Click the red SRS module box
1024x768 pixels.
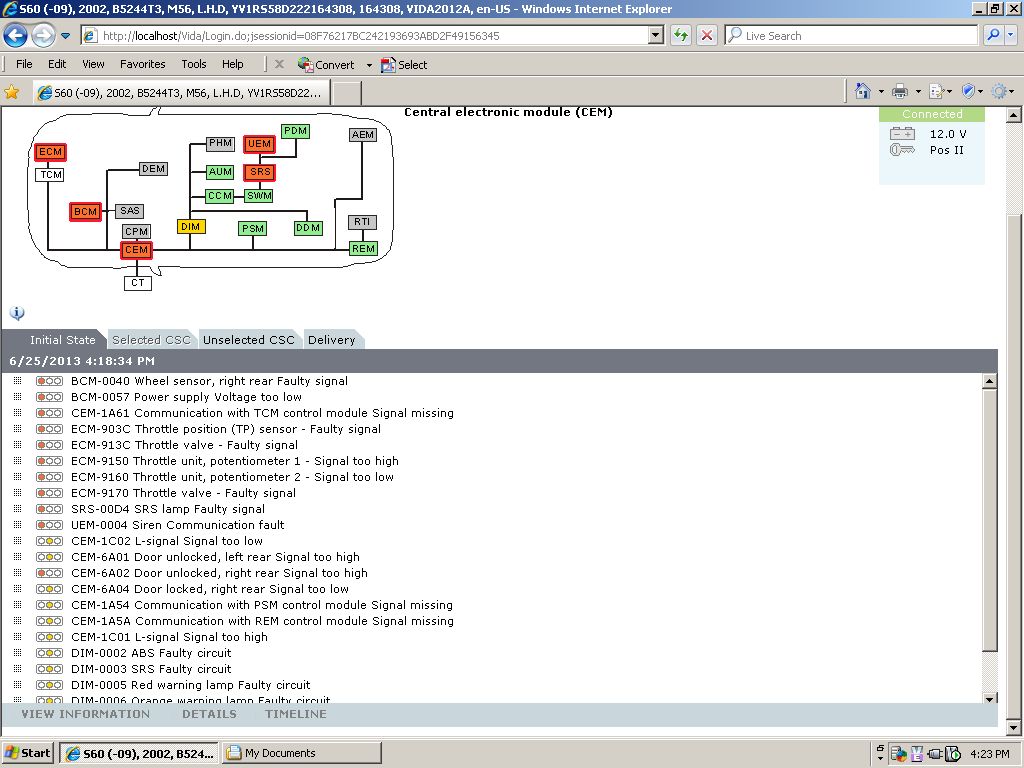[x=259, y=172]
